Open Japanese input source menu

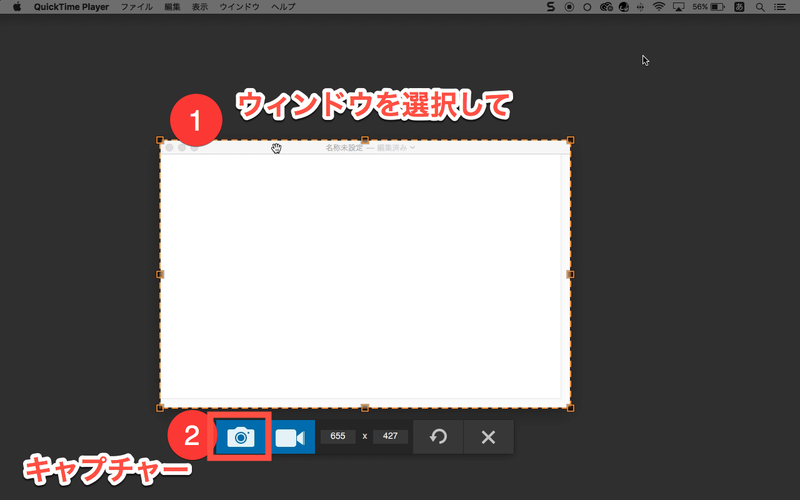pyautogui.click(x=740, y=7)
